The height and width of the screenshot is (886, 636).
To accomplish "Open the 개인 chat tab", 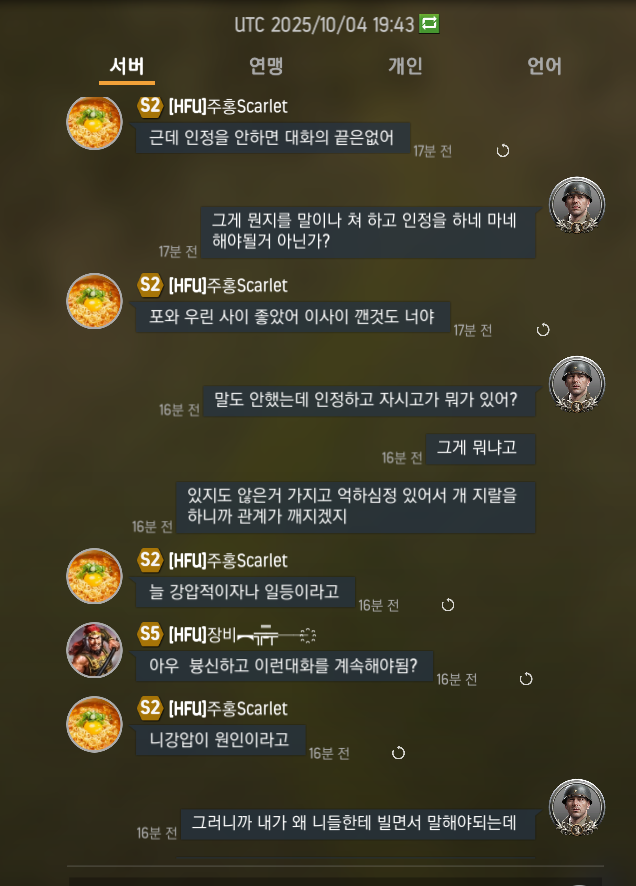I will [405, 66].
